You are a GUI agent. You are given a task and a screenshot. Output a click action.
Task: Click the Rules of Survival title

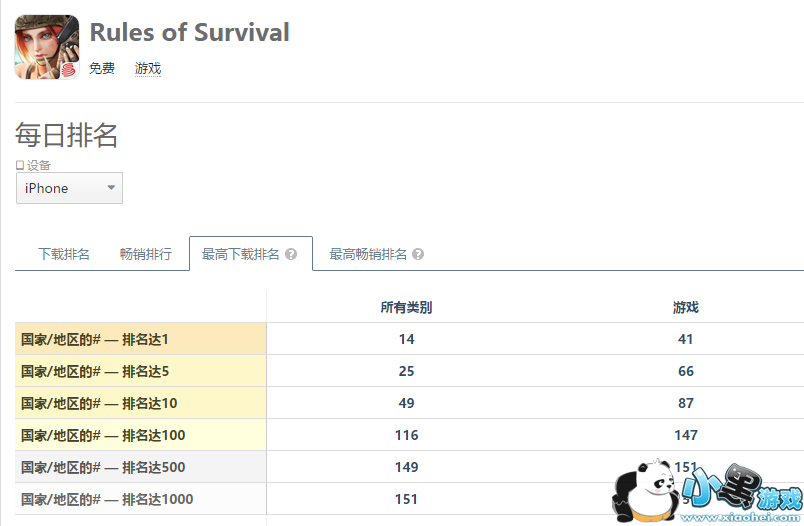click(x=190, y=32)
